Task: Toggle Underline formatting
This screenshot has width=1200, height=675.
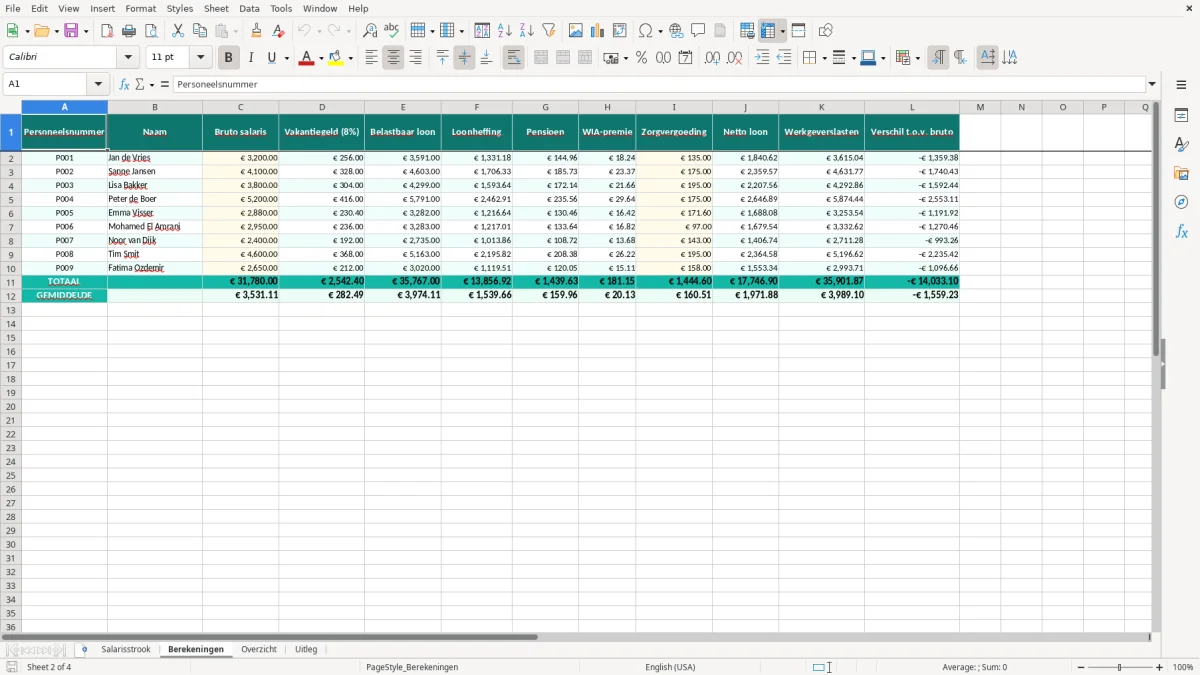Action: tap(272, 58)
